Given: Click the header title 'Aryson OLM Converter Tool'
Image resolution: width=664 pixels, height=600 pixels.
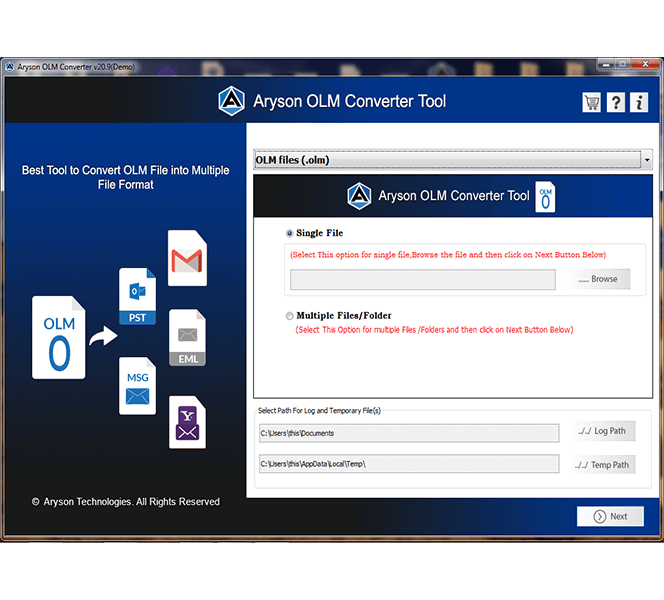Looking at the screenshot, I should click(x=349, y=102).
